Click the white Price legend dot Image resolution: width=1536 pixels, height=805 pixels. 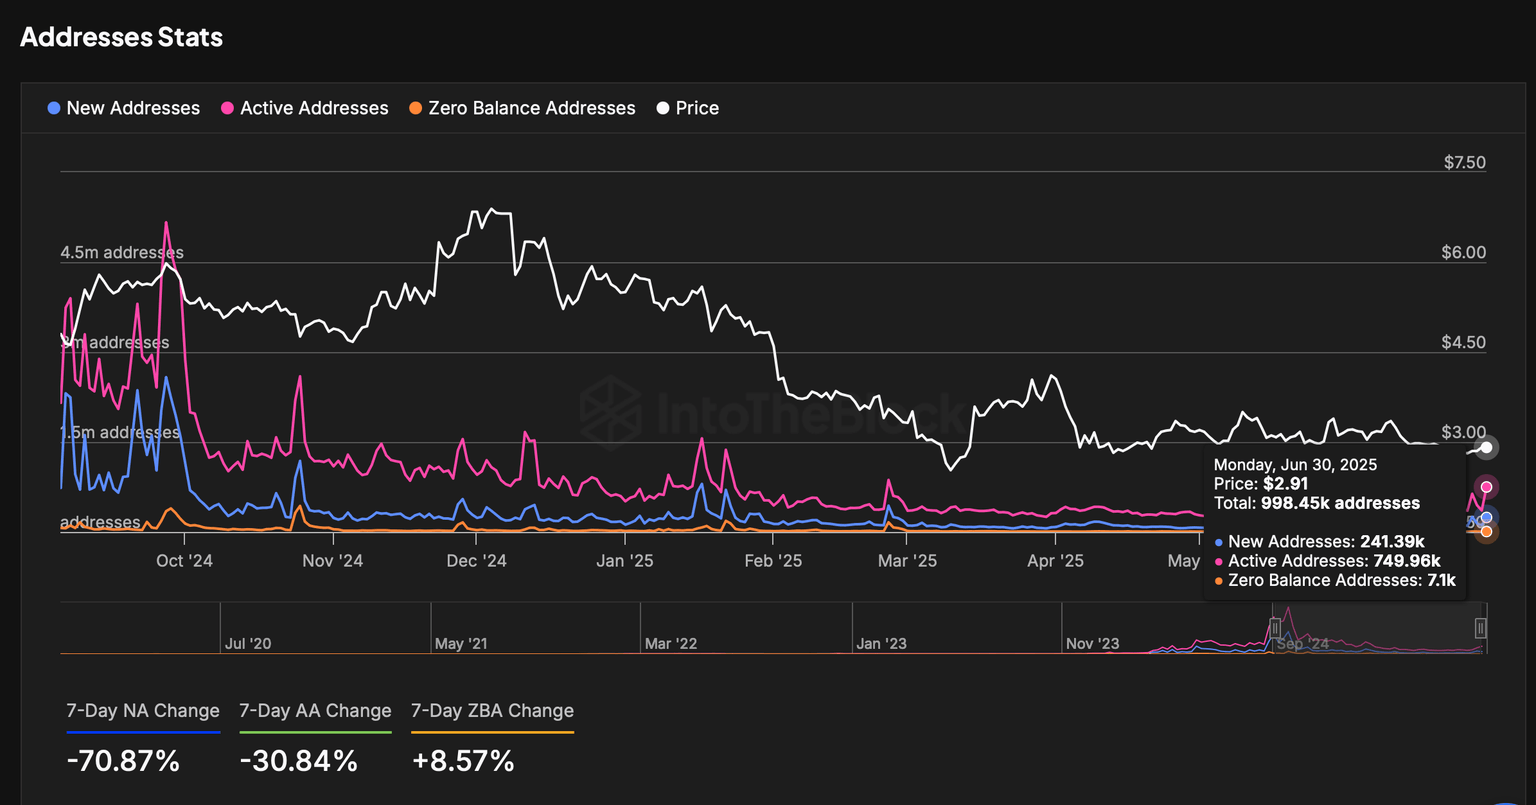[663, 108]
